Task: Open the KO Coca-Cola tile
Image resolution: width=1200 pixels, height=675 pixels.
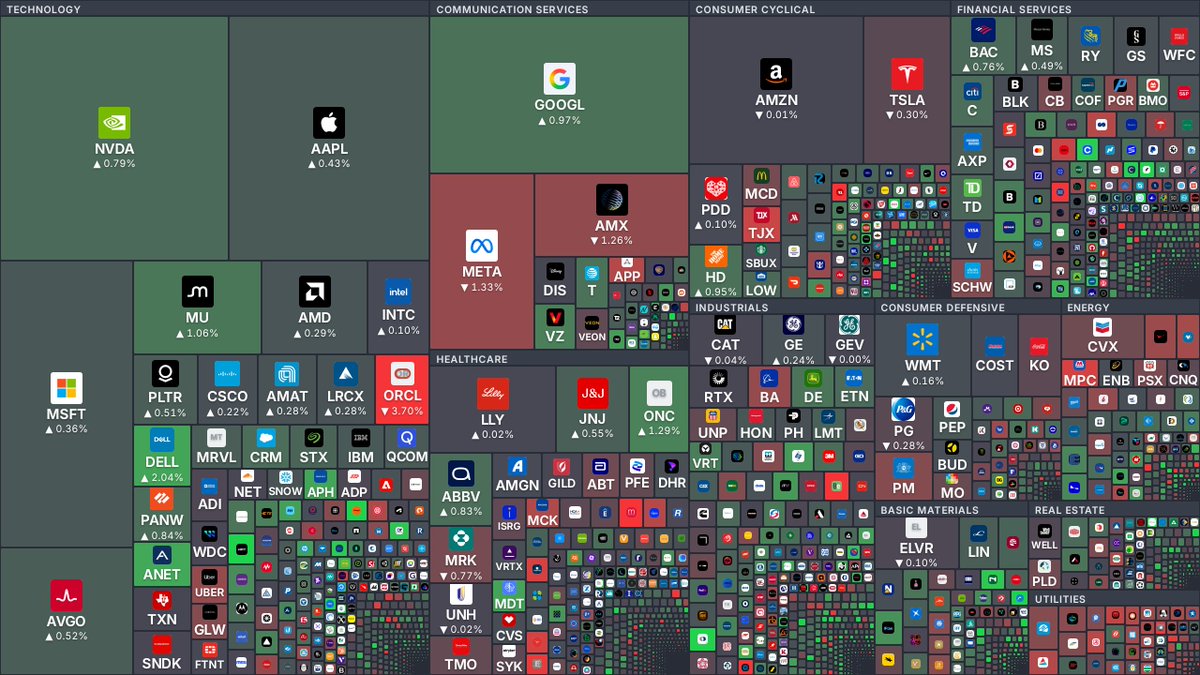Action: [1039, 354]
